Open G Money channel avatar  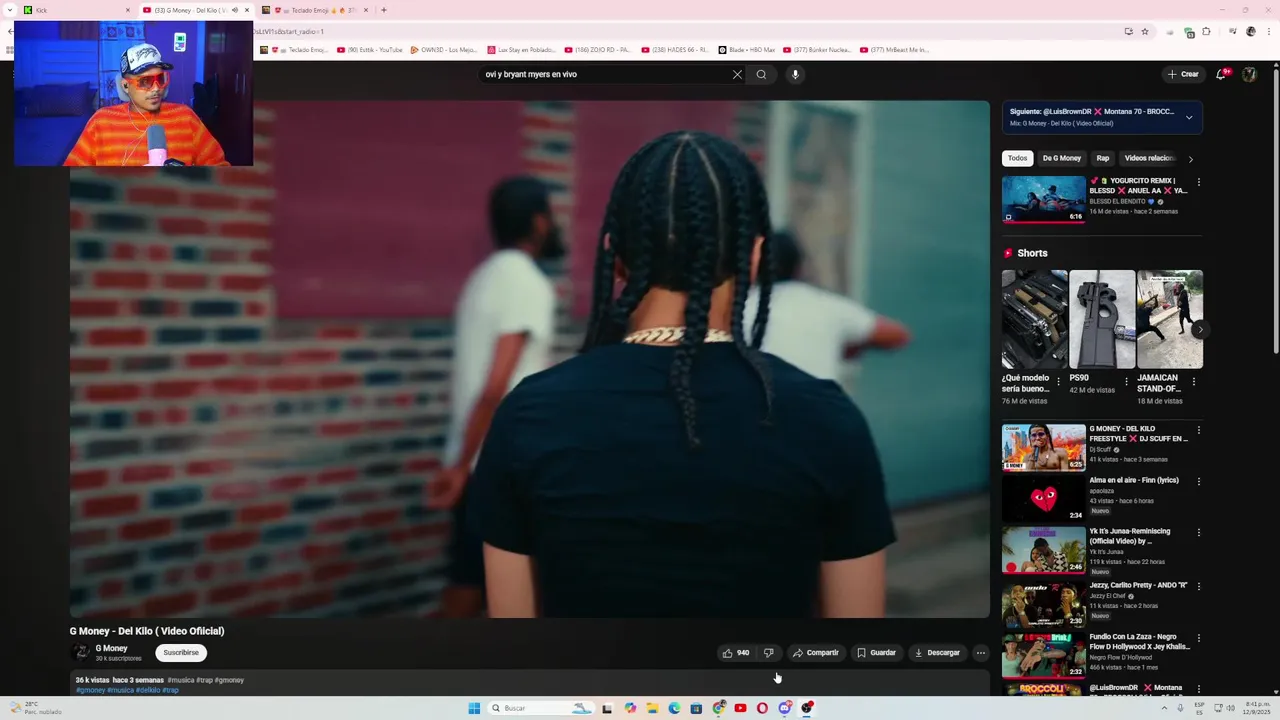[x=80, y=653]
